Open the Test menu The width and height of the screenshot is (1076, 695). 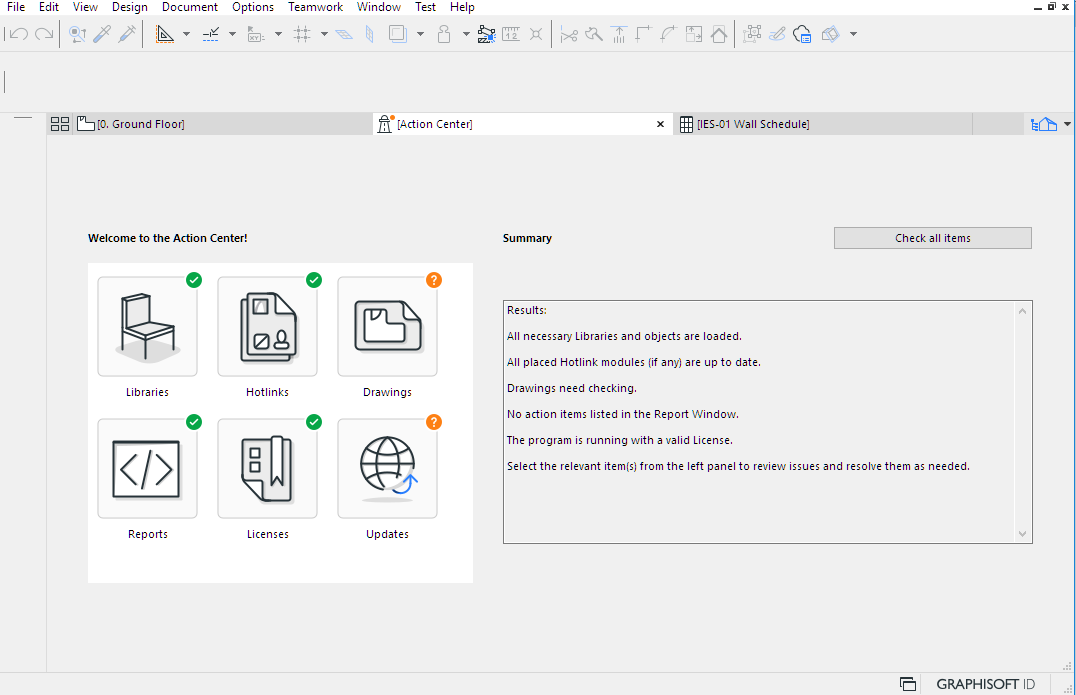click(425, 7)
